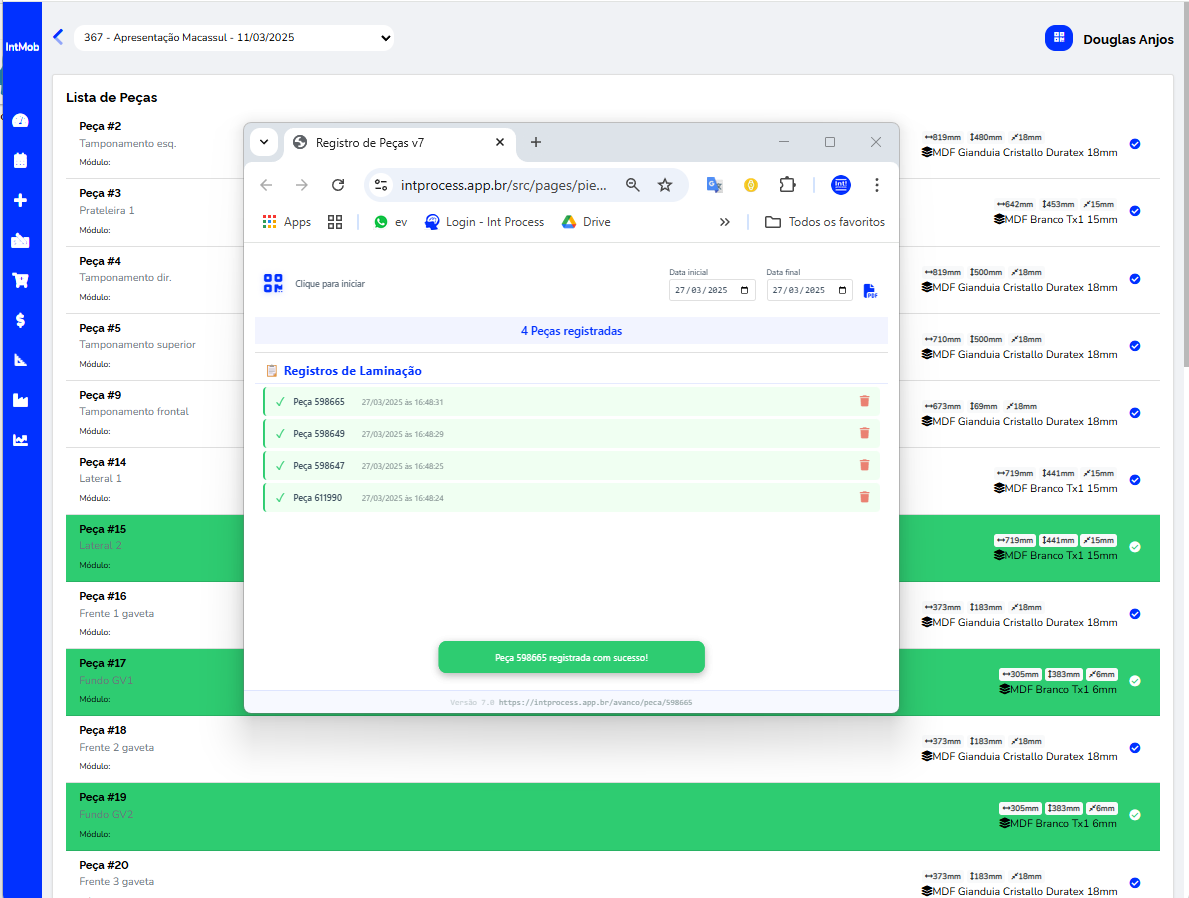Click the QR code scan icon to start

pos(273,284)
